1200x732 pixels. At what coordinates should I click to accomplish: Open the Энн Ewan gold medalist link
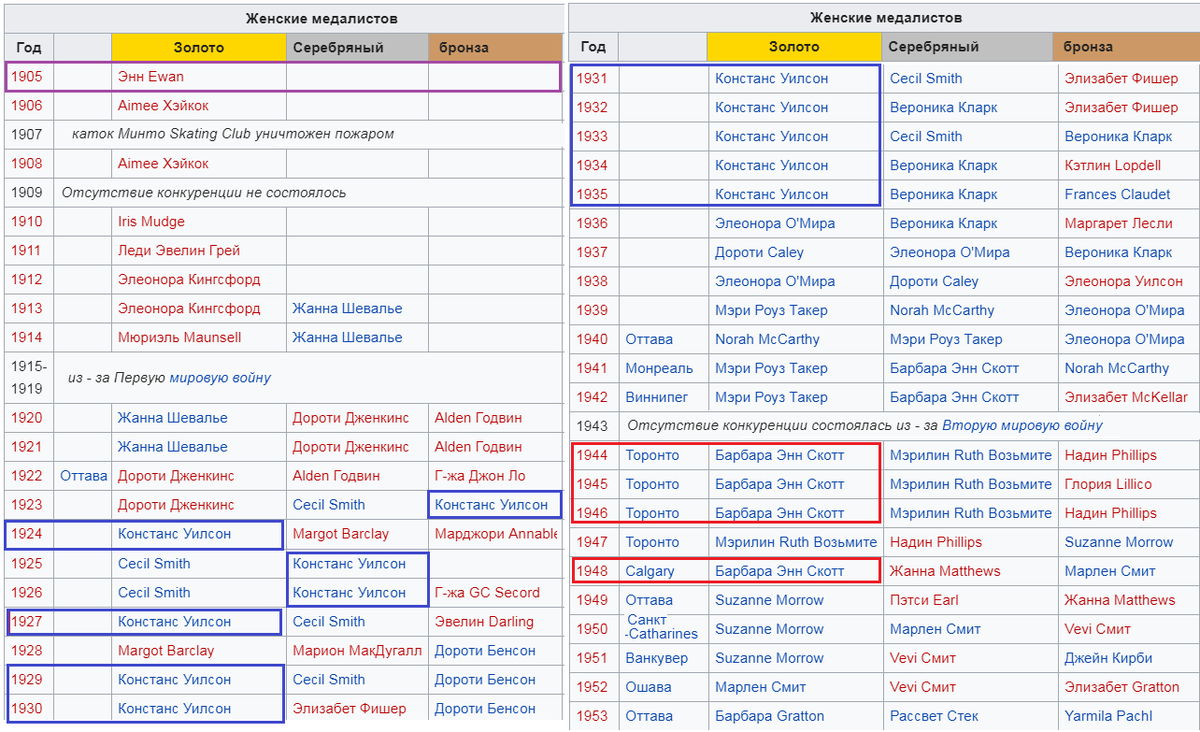point(151,76)
